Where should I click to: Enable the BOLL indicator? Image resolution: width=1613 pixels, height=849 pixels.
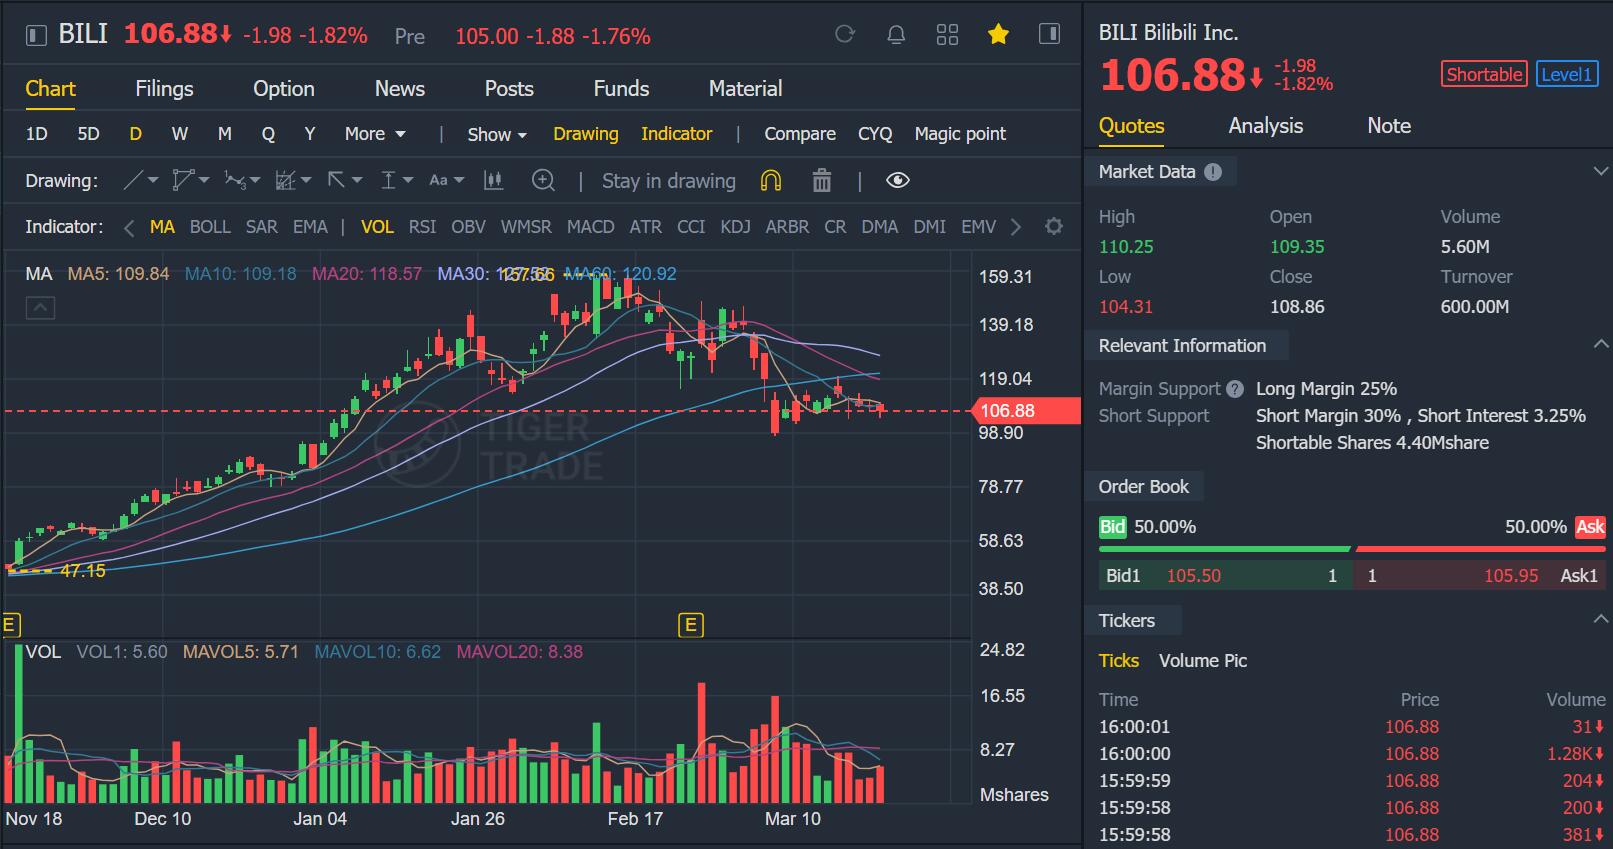[x=210, y=227]
